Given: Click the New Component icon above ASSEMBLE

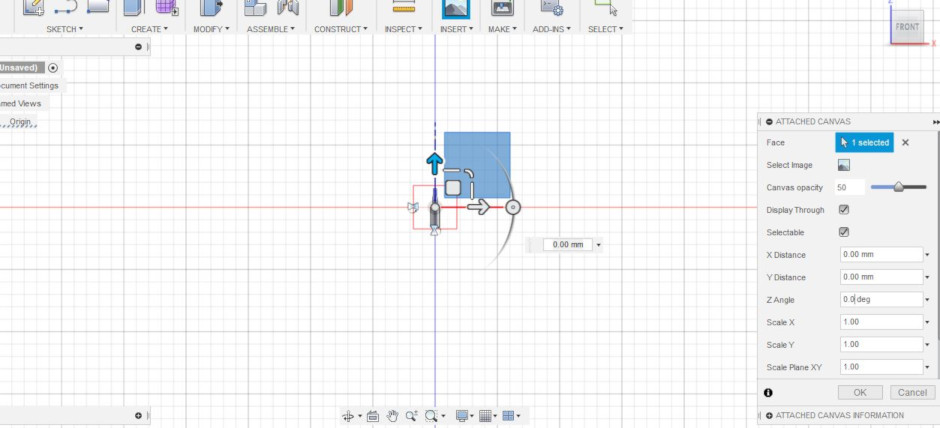Looking at the screenshot, I should tap(256, 8).
